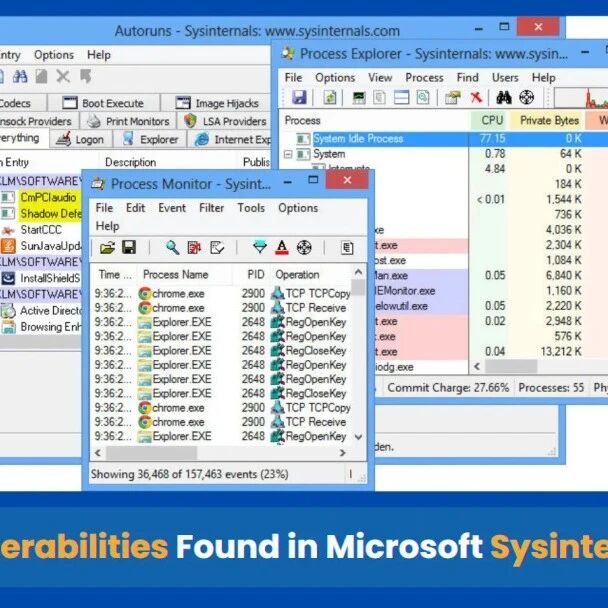Viewport: 608px width, 608px height.
Task: Click the right arrow of Process Monitor horizontal scrollbar
Action: (342, 453)
